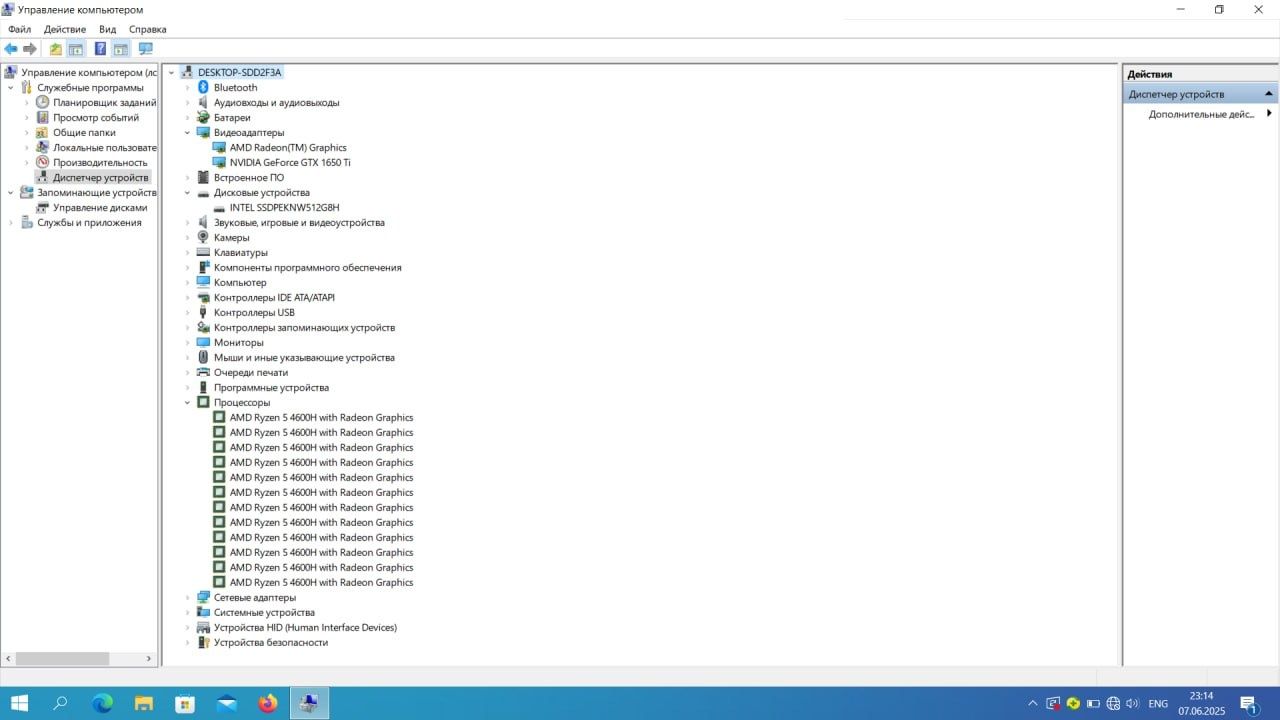Expand the Сетевые адаптеры node
Viewport: 1280px width, 720px height.
point(187,598)
